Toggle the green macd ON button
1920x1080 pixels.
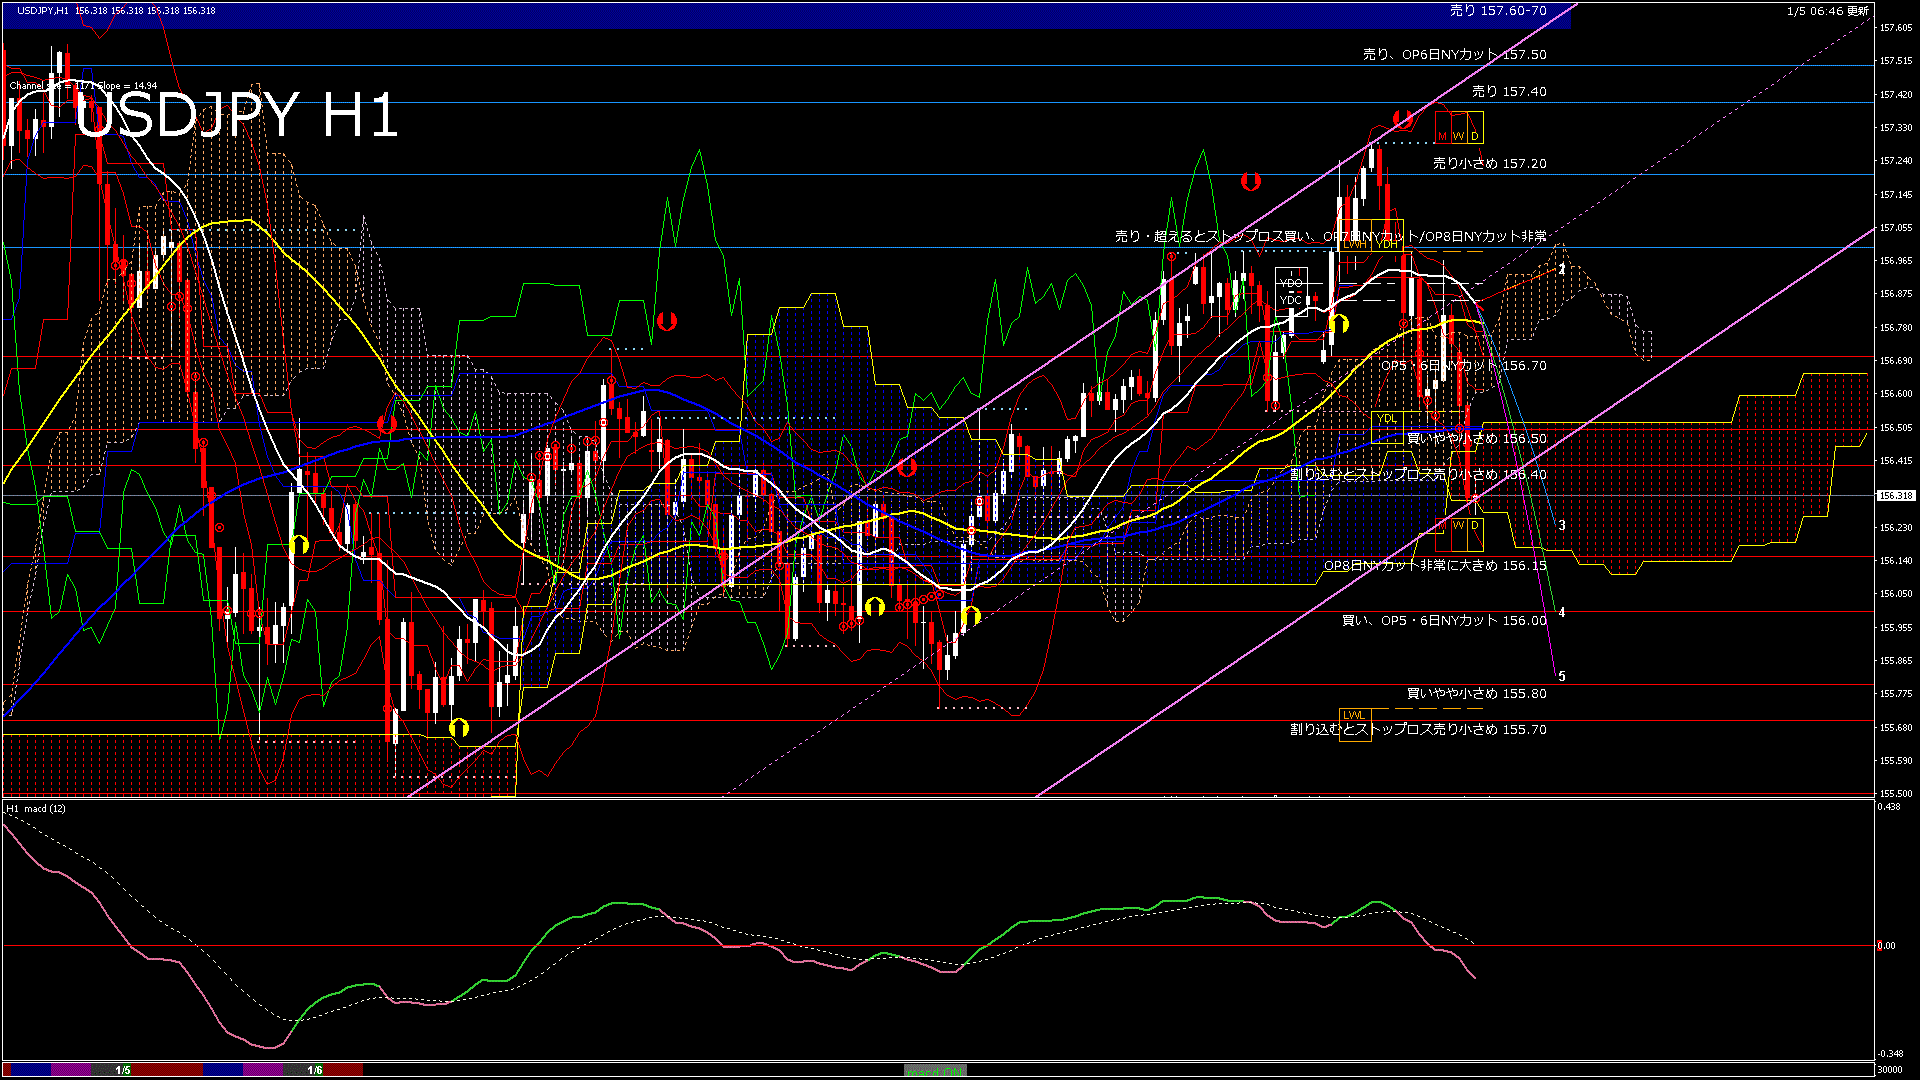tap(935, 1071)
